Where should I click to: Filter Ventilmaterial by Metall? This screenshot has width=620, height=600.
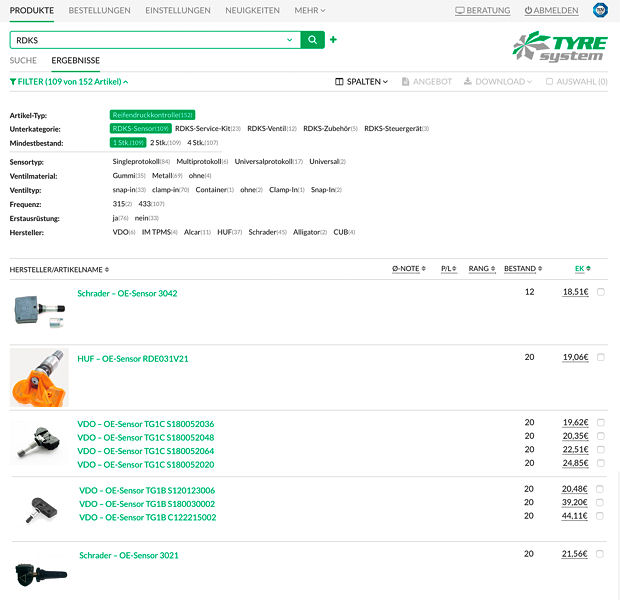167,176
